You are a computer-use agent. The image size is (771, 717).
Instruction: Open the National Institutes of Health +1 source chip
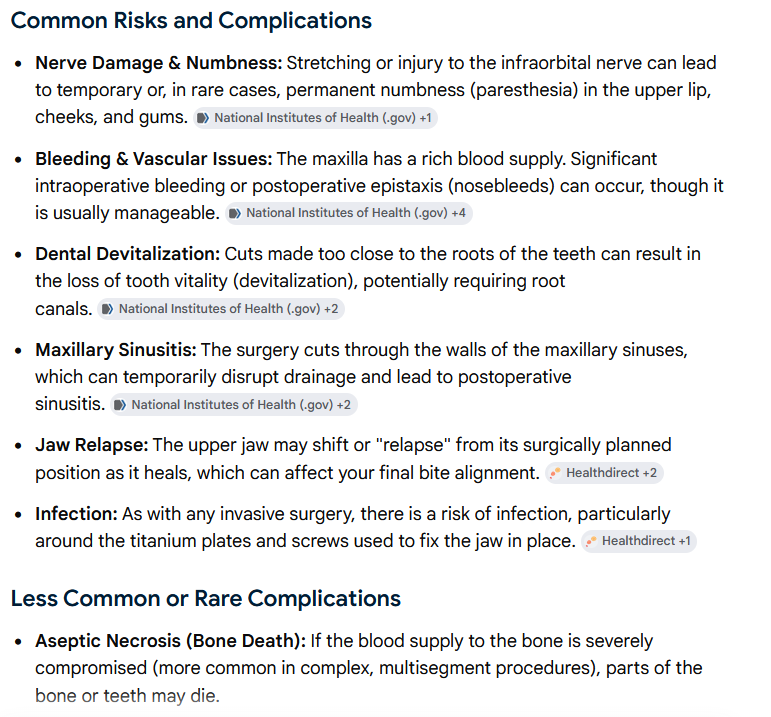tap(315, 118)
